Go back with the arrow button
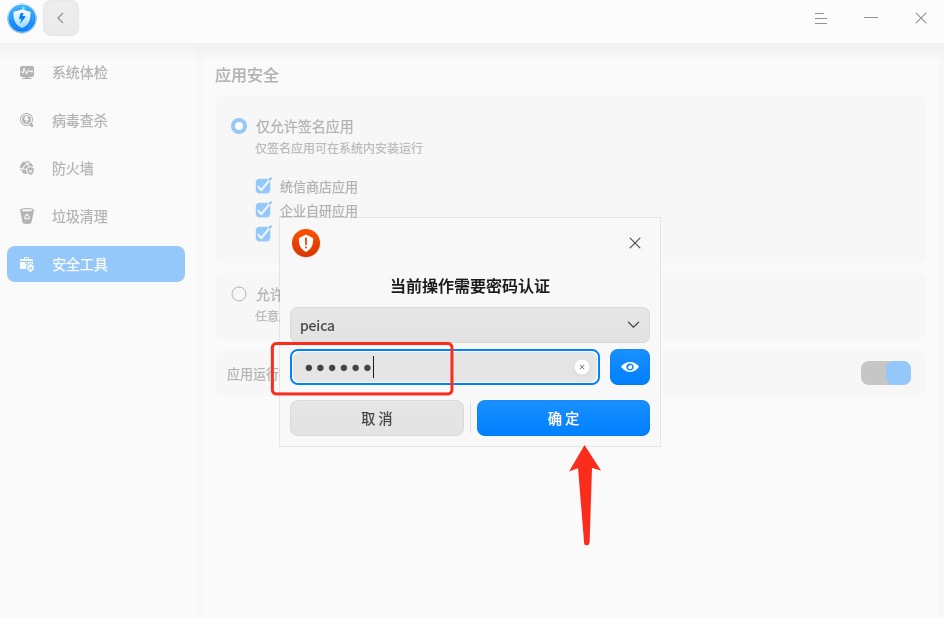Image resolution: width=944 pixels, height=618 pixels. tap(61, 18)
